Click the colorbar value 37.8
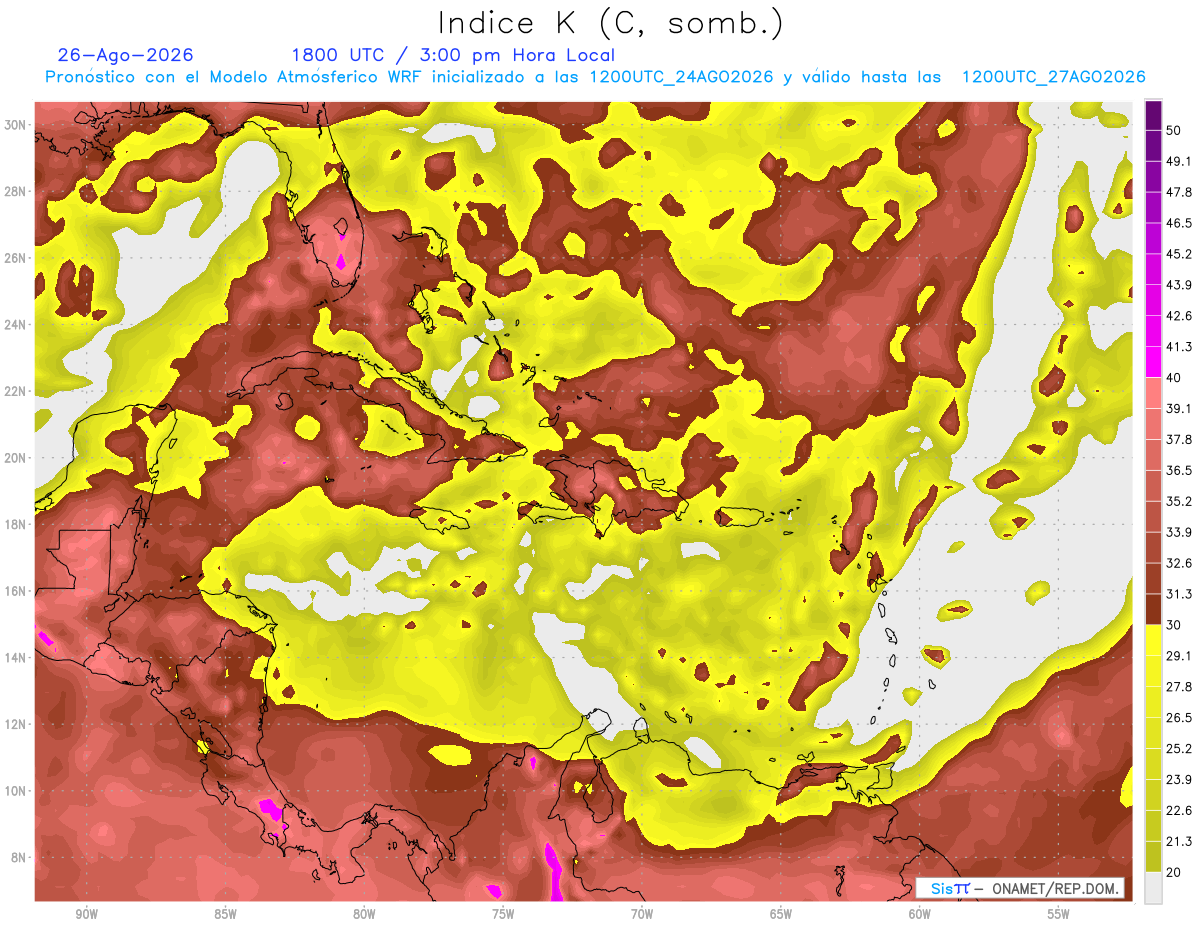The height and width of the screenshot is (927, 1200). (1179, 440)
